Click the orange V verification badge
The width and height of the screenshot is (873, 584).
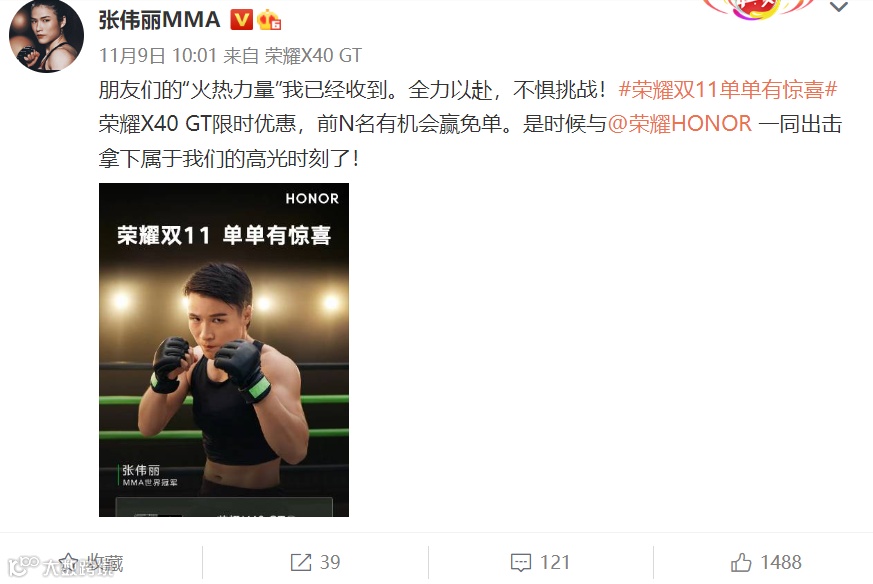click(x=241, y=20)
